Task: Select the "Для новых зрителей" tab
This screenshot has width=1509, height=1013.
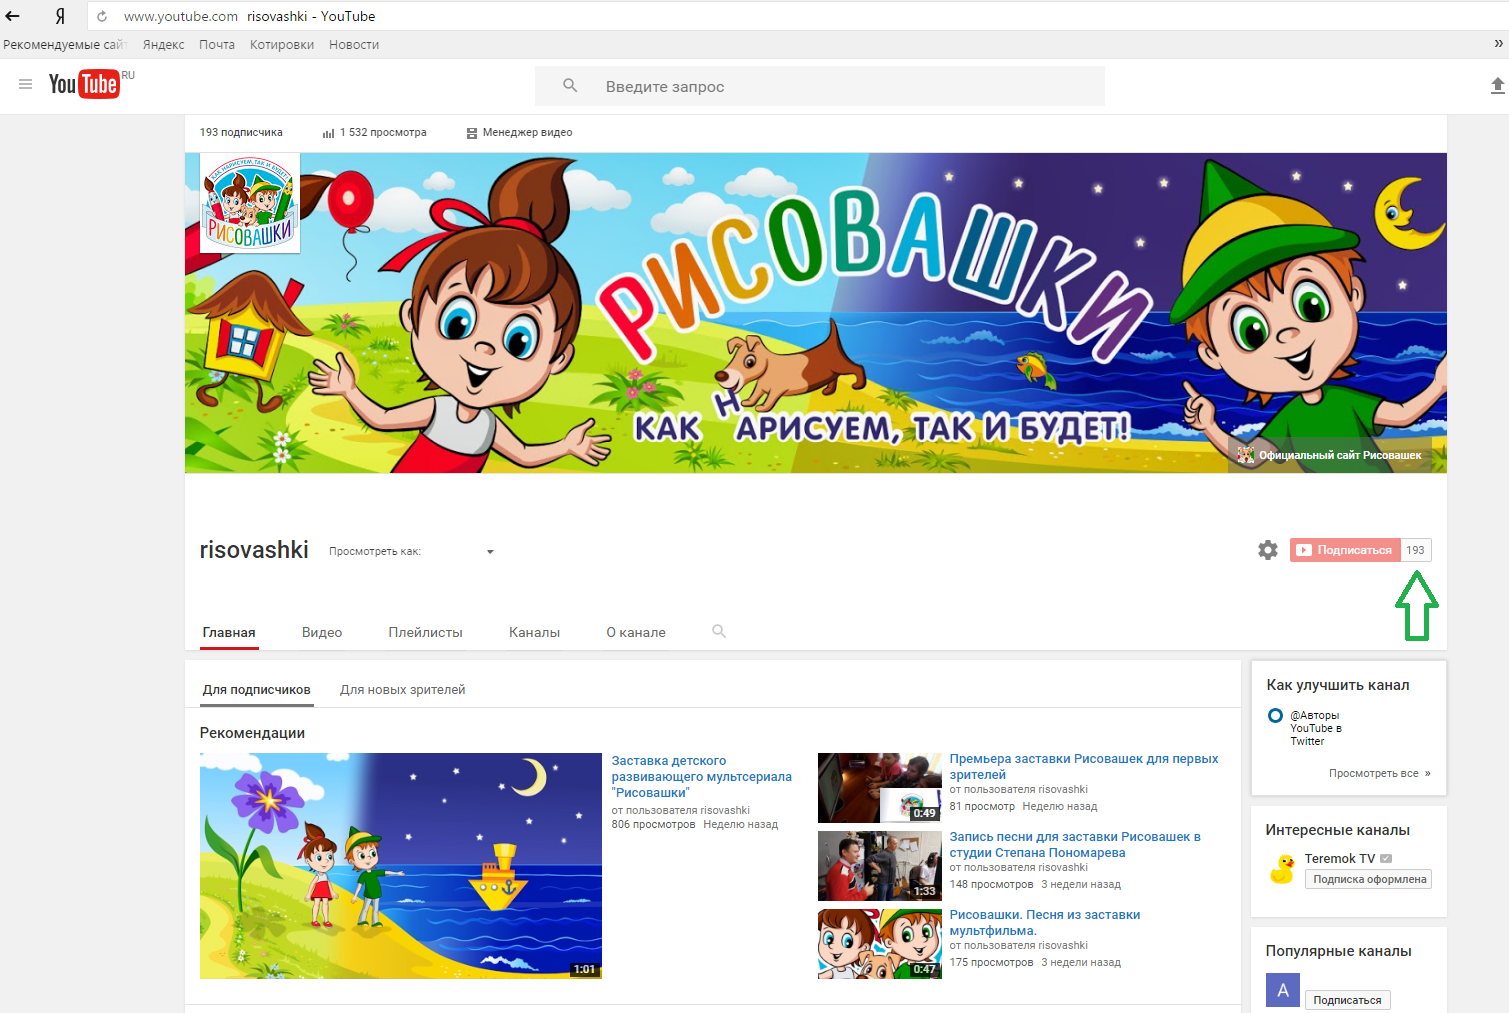Action: click(402, 690)
